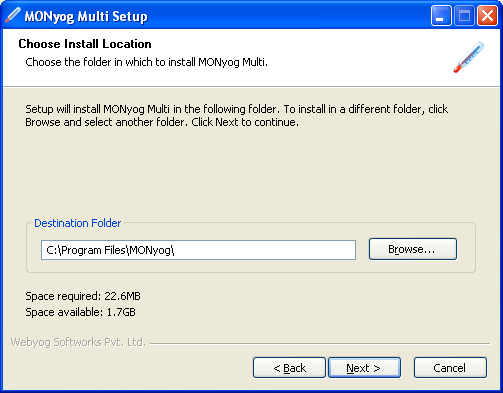This screenshot has width=503, height=393.
Task: Return with the Back button
Action: [289, 368]
